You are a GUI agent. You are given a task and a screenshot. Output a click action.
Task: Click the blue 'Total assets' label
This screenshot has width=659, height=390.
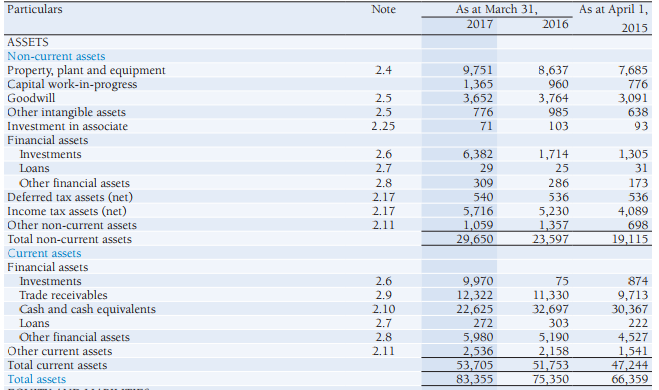pos(37,379)
